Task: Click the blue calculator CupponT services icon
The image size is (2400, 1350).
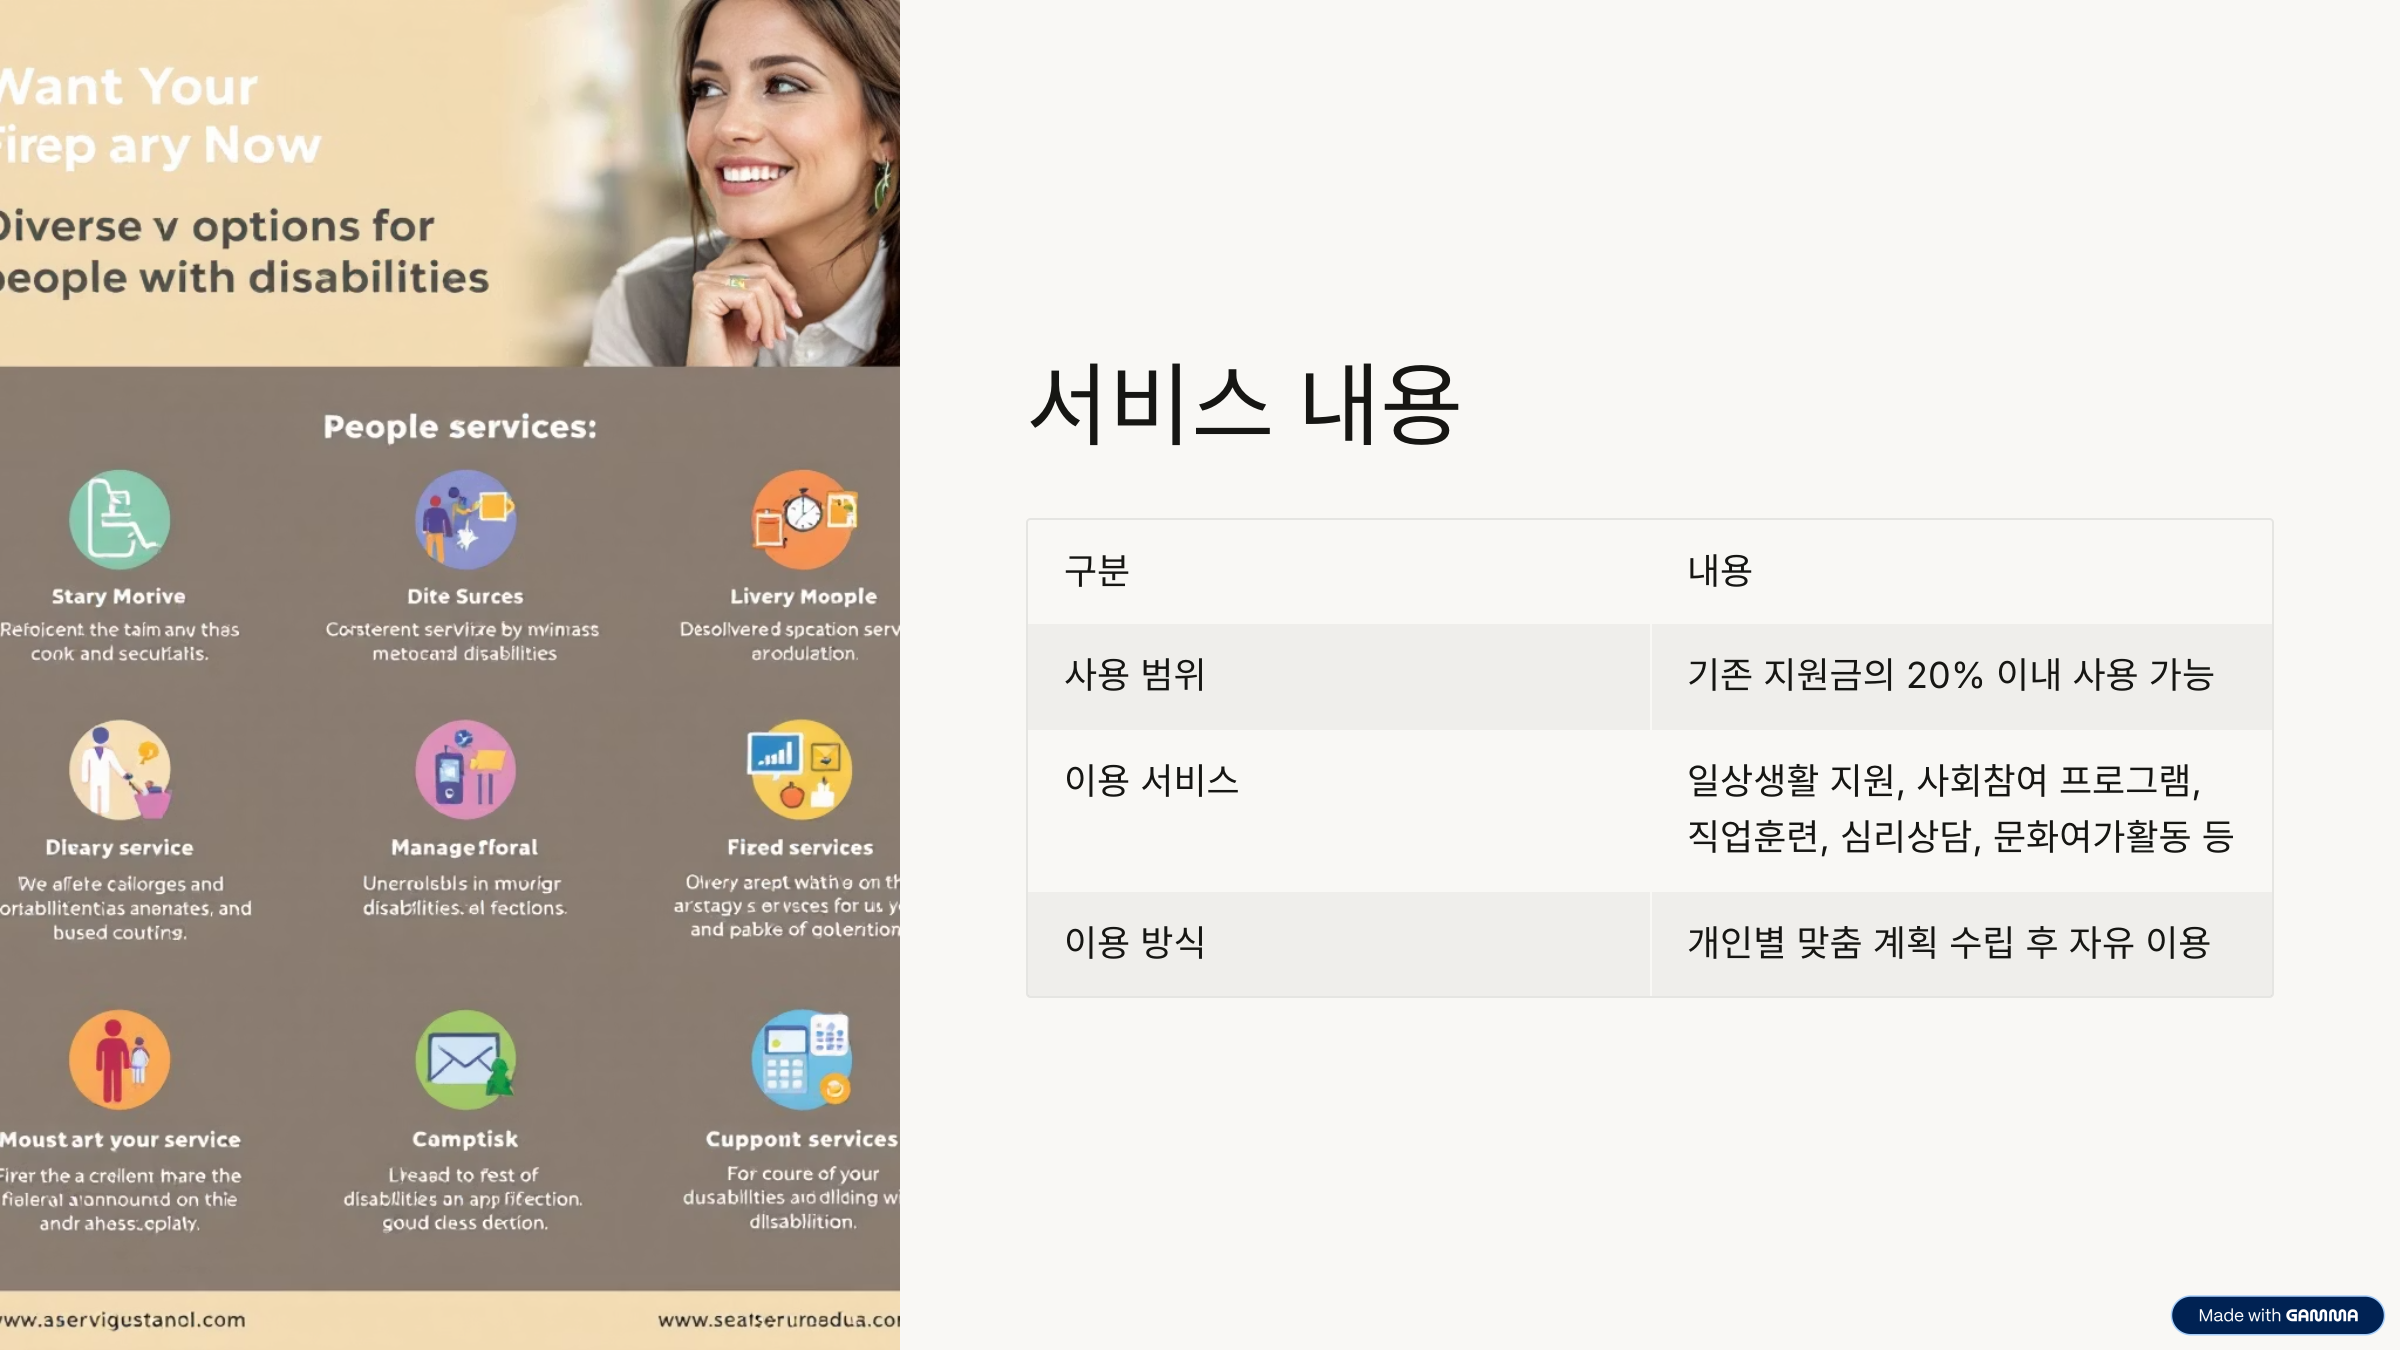Action: 802,1060
